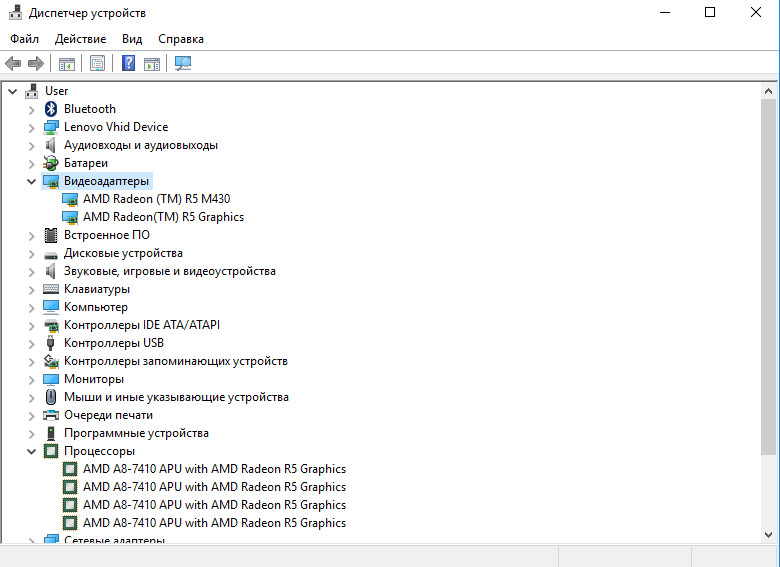Select the Дисковые устройства label
The image size is (780, 567).
coord(123,253)
